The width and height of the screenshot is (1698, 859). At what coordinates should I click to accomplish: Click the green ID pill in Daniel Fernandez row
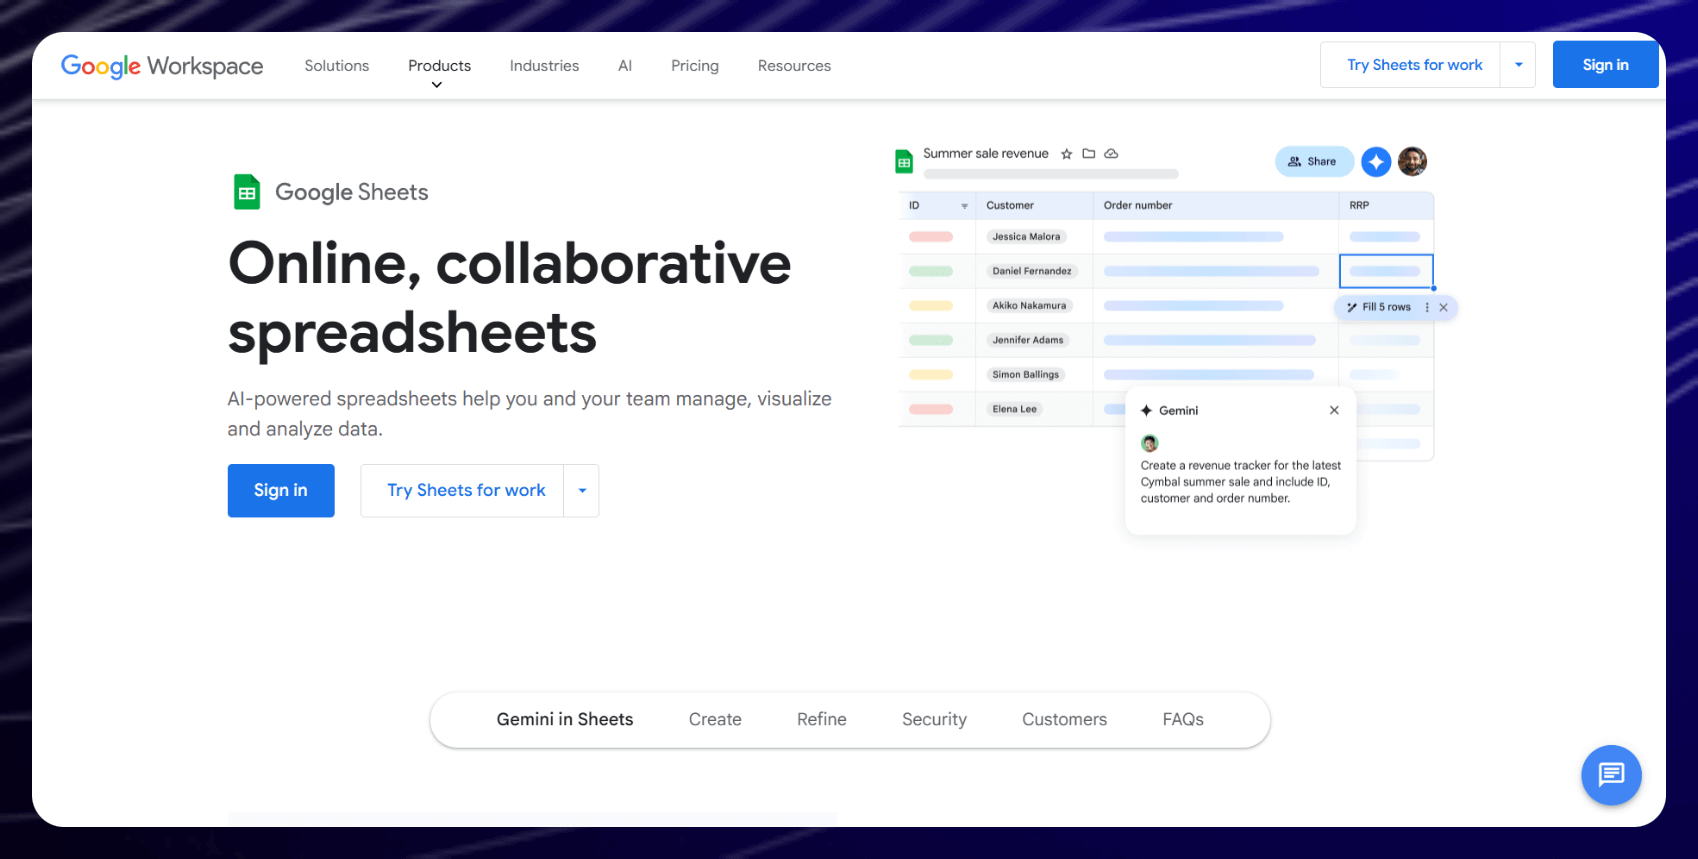(931, 271)
